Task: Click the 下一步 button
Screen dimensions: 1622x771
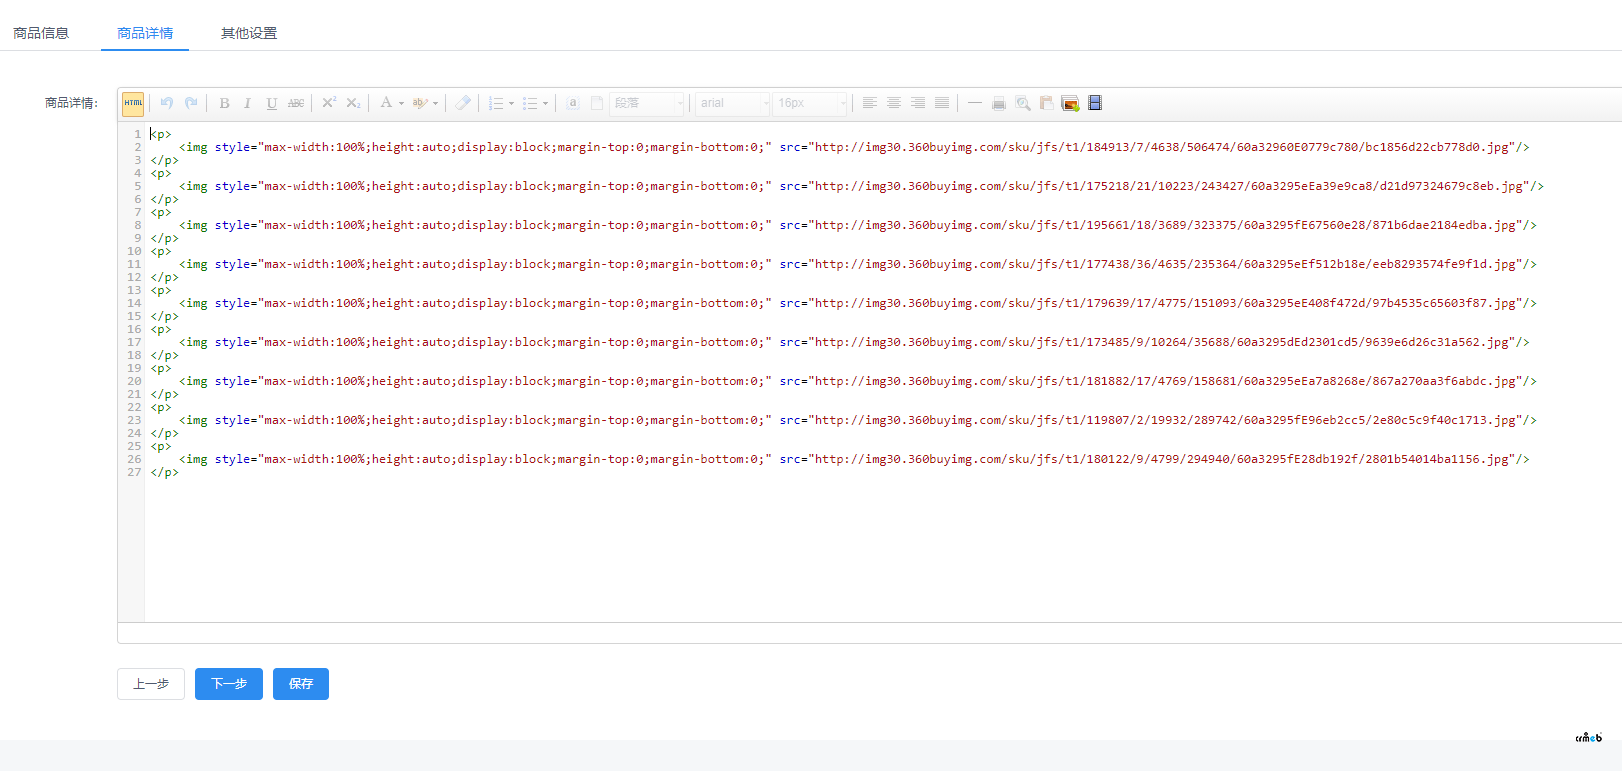Action: 229,684
